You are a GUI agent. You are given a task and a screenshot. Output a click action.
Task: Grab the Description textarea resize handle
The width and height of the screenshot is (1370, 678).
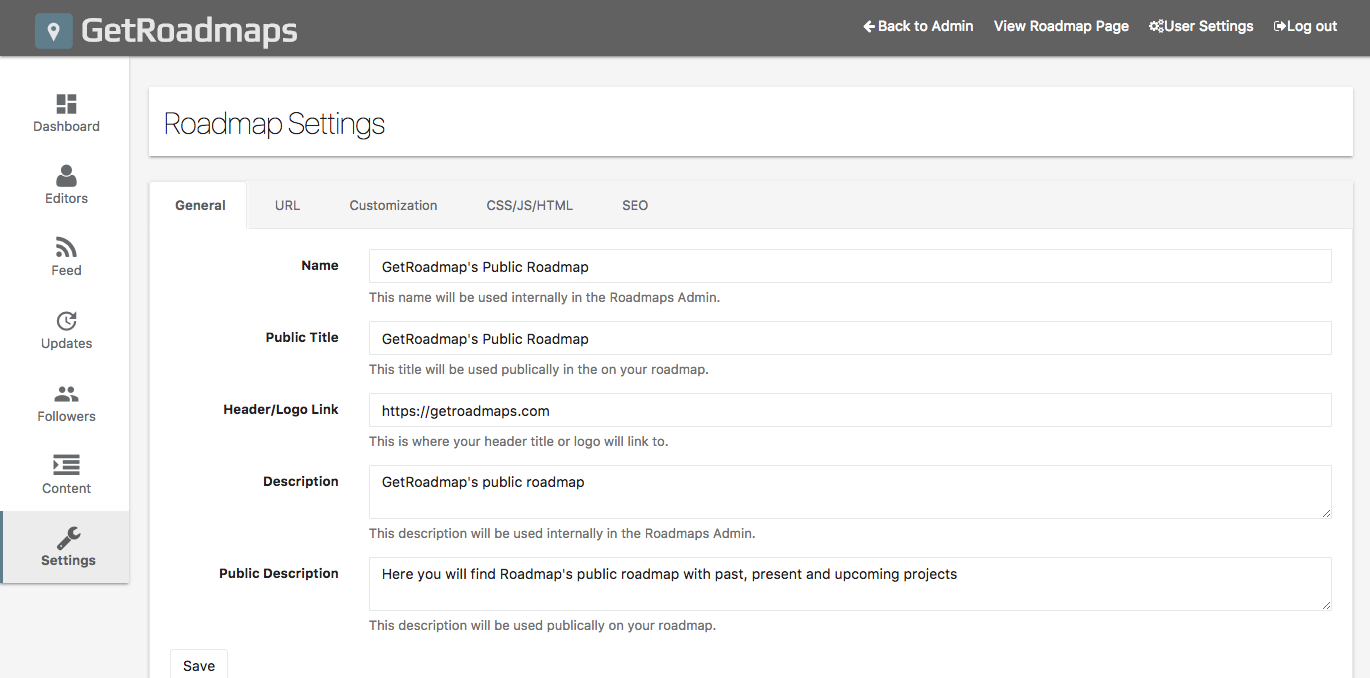[x=1325, y=512]
